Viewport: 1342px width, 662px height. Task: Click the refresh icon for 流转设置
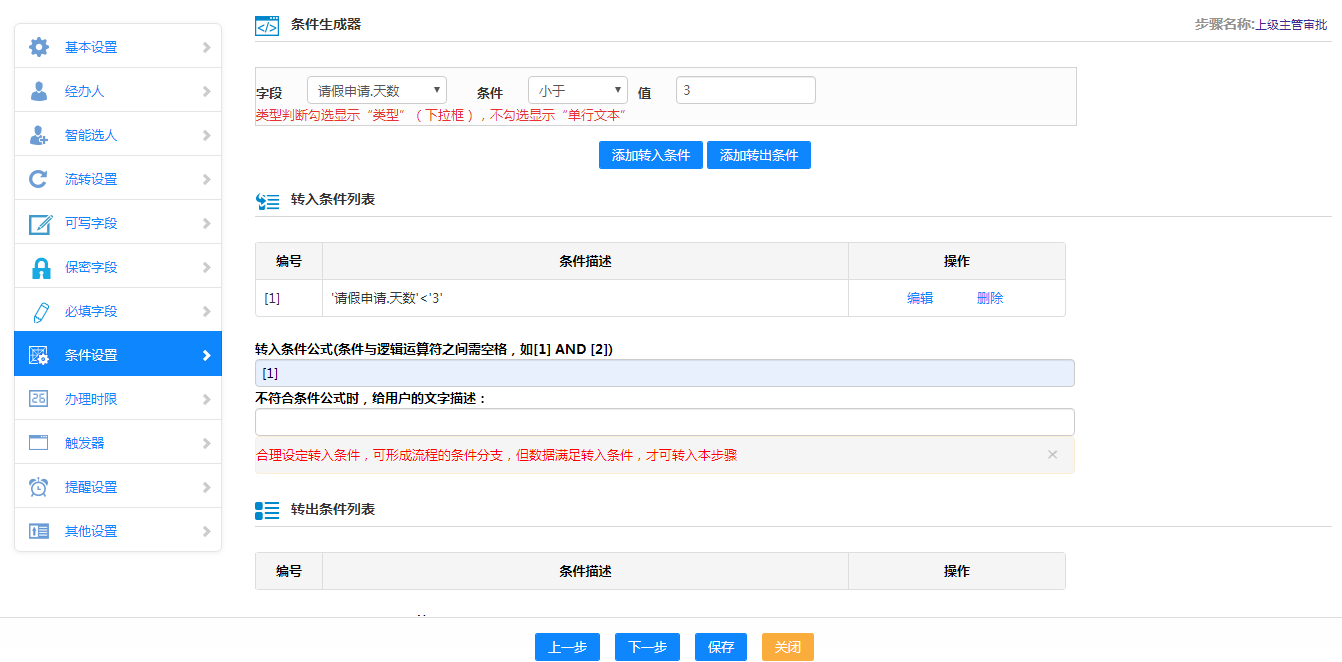[x=39, y=179]
